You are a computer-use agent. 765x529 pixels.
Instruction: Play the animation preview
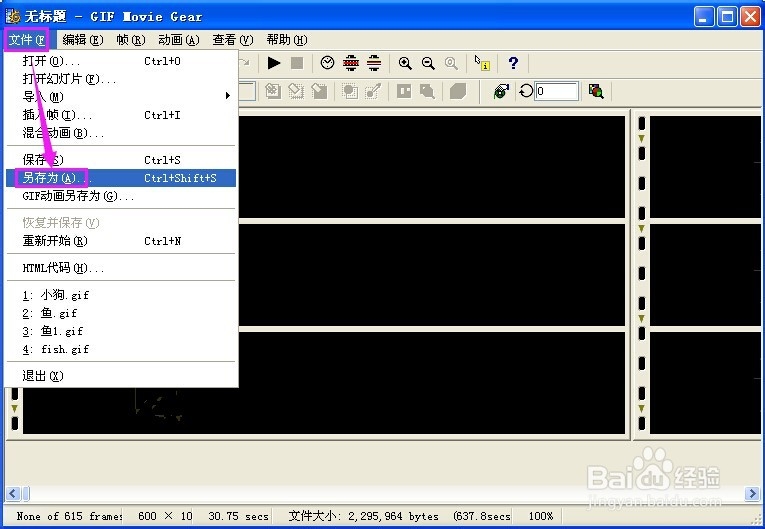[x=274, y=63]
